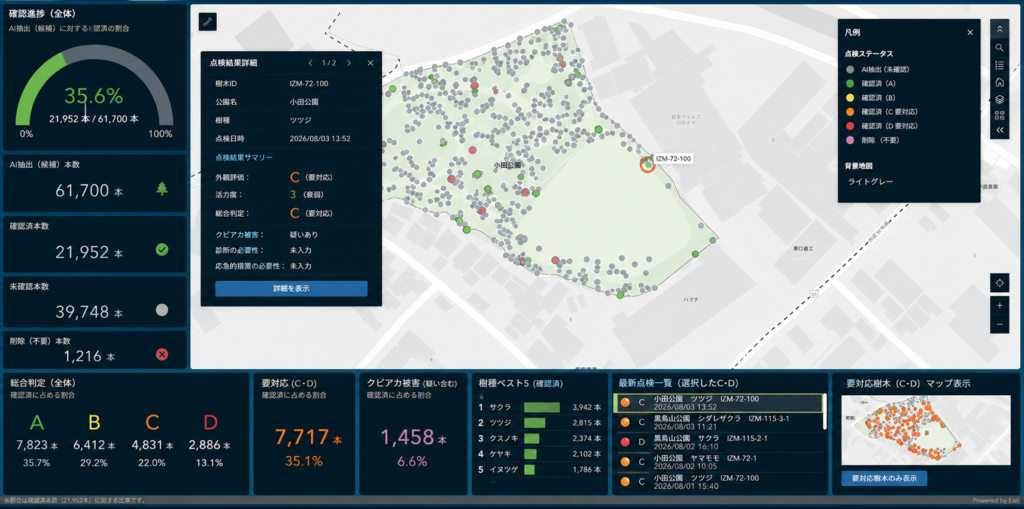Click the ライトグレー basemap entry

click(870, 182)
